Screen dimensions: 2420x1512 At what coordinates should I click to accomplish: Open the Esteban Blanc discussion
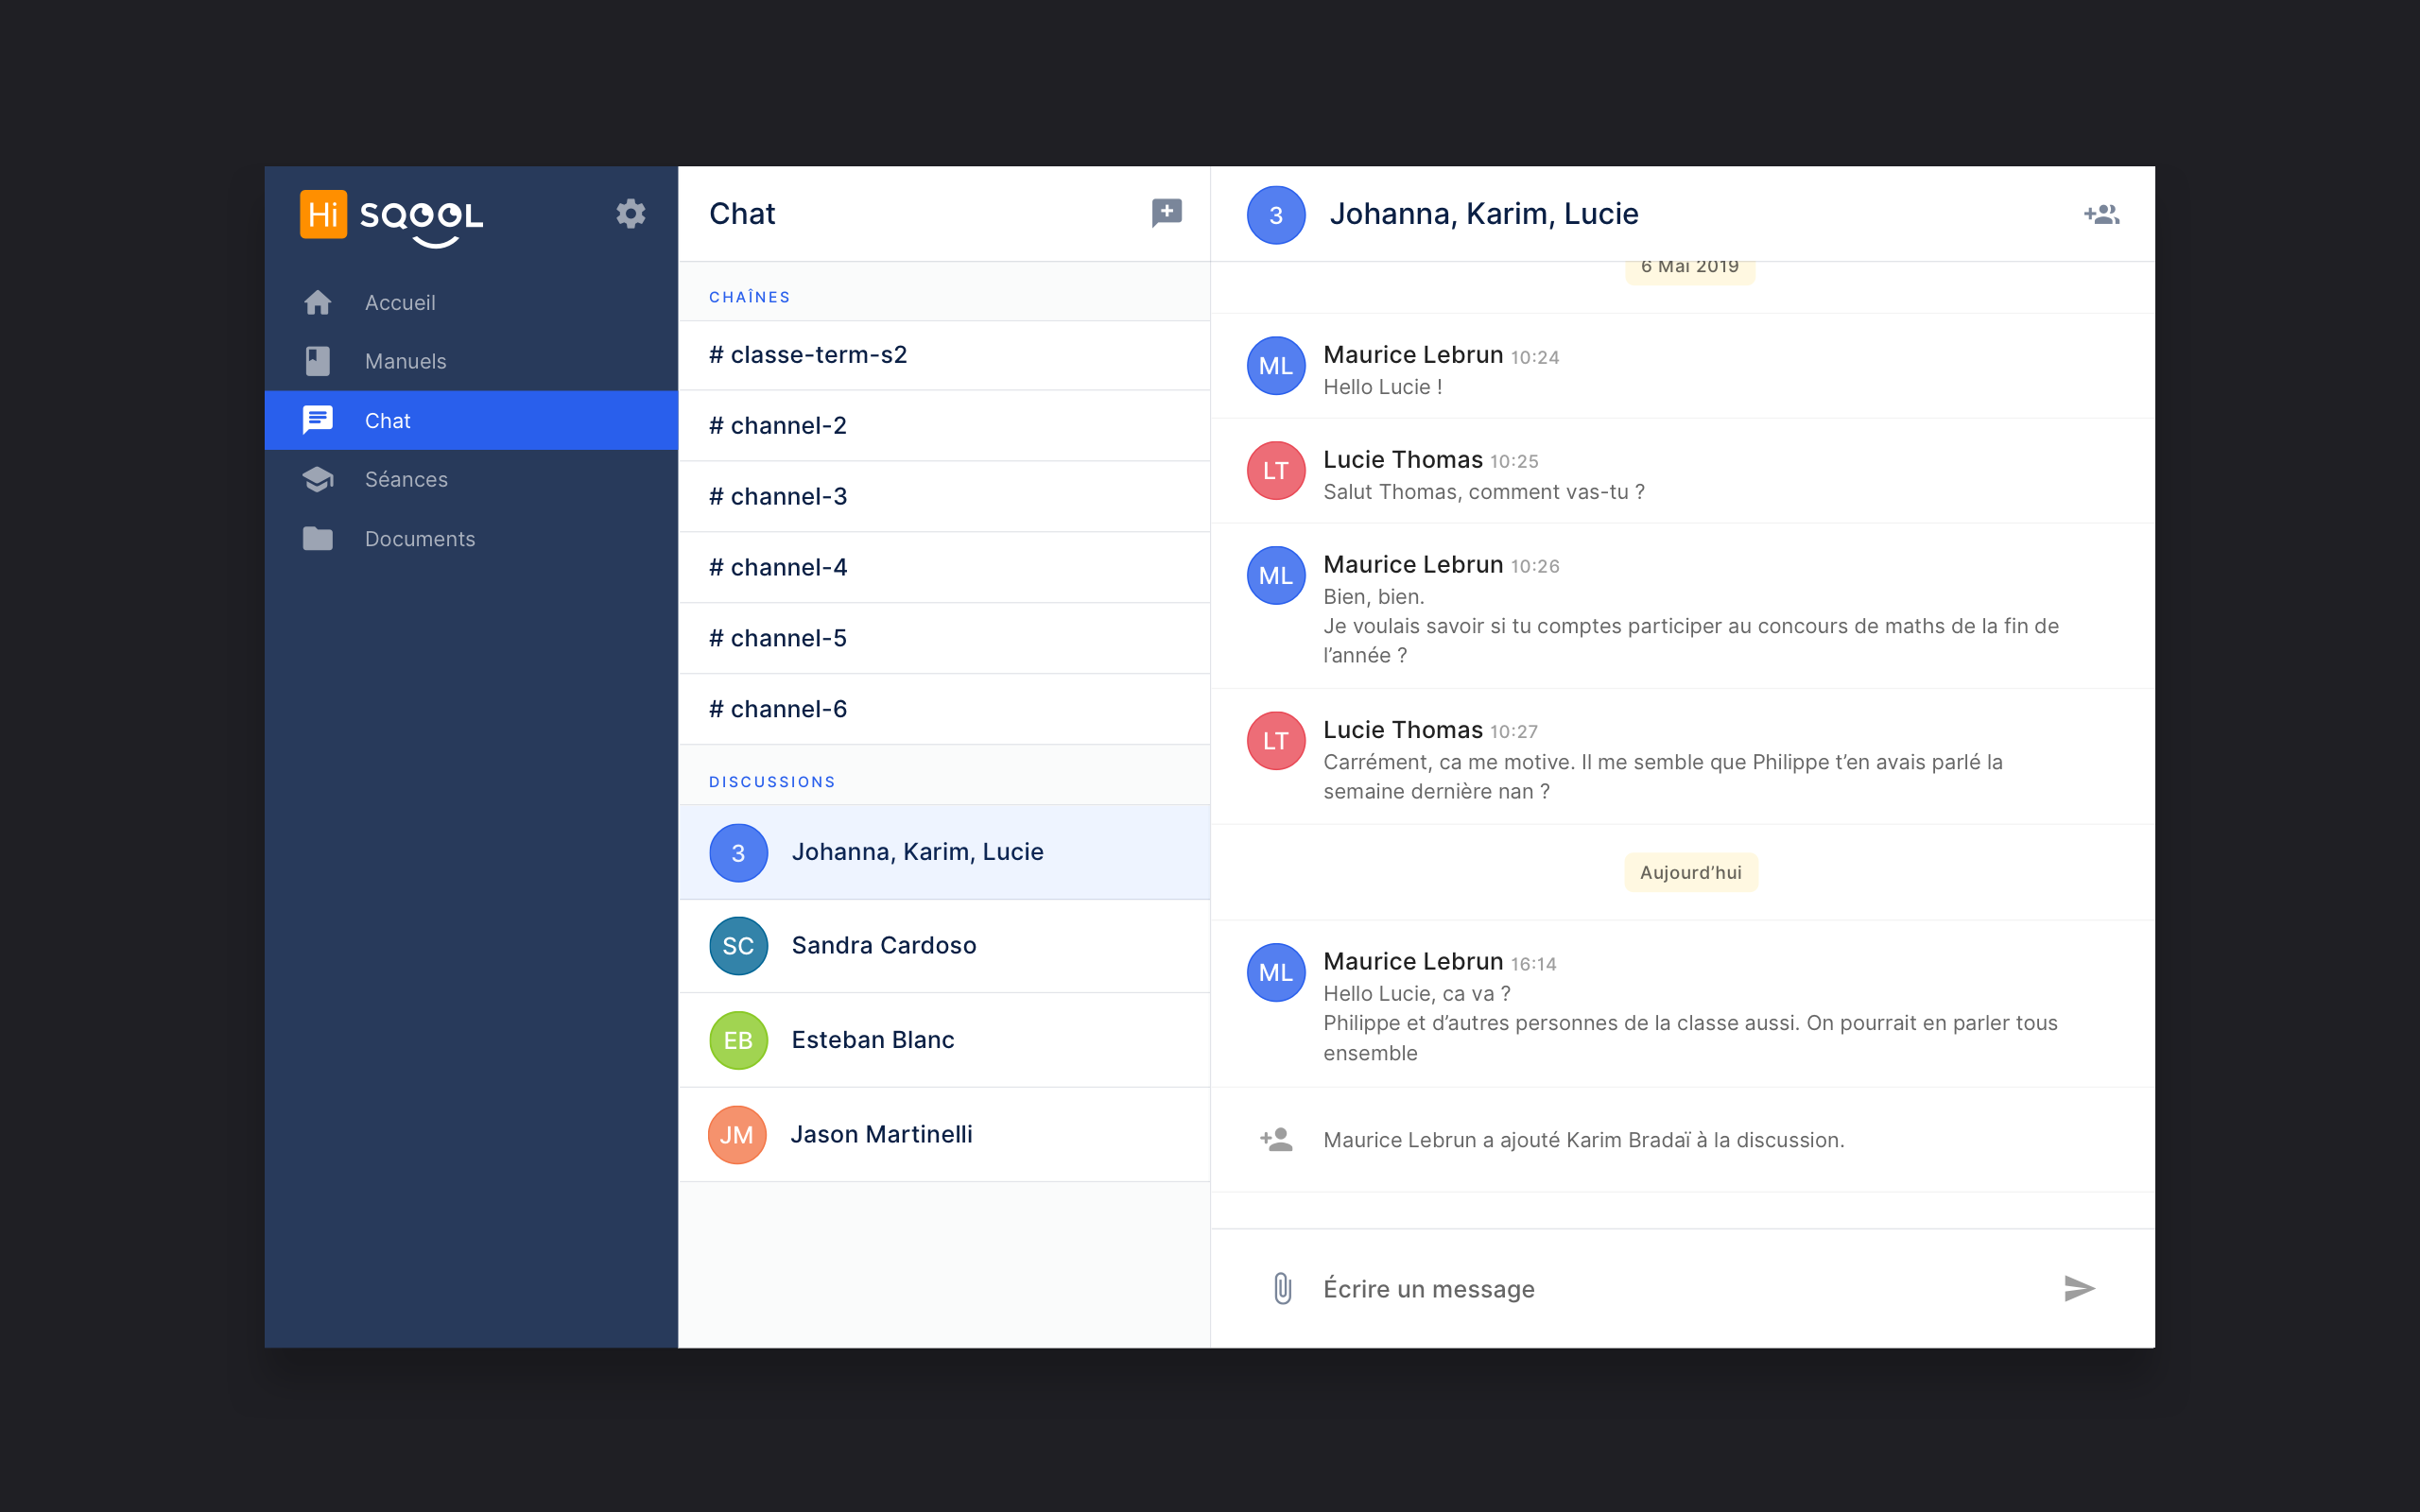pyautogui.click(x=944, y=1040)
